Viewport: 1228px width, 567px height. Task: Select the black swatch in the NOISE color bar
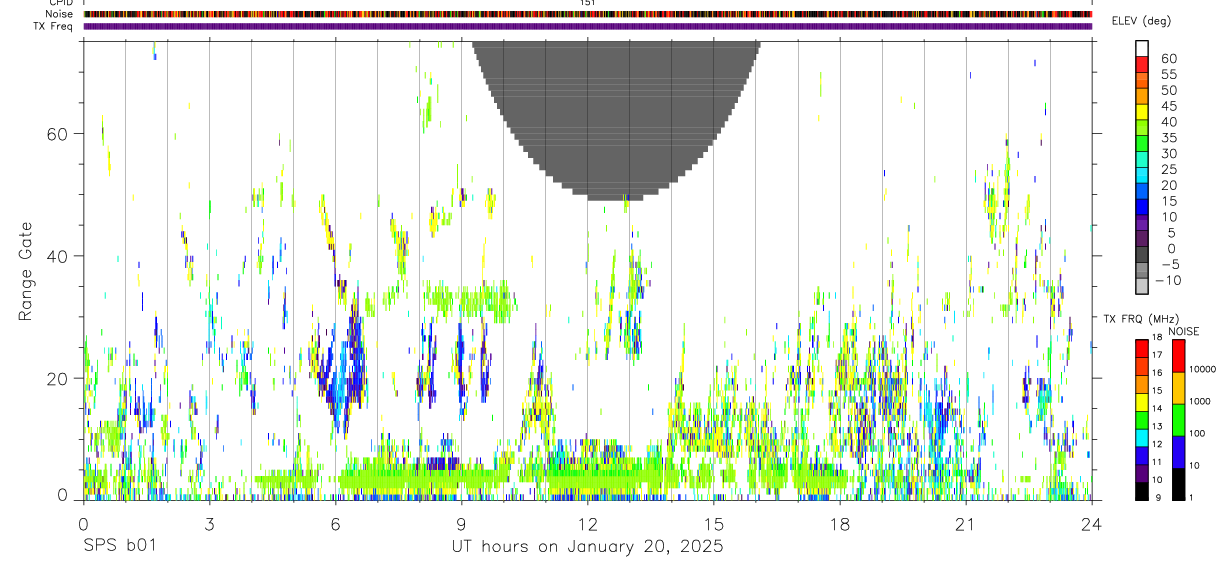1179,485
